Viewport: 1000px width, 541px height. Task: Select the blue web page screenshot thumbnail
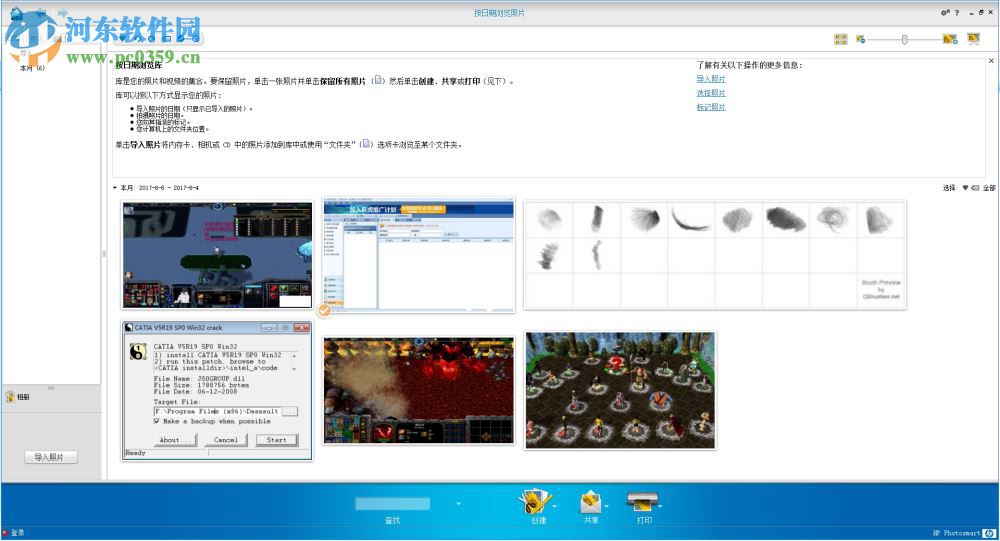click(418, 255)
